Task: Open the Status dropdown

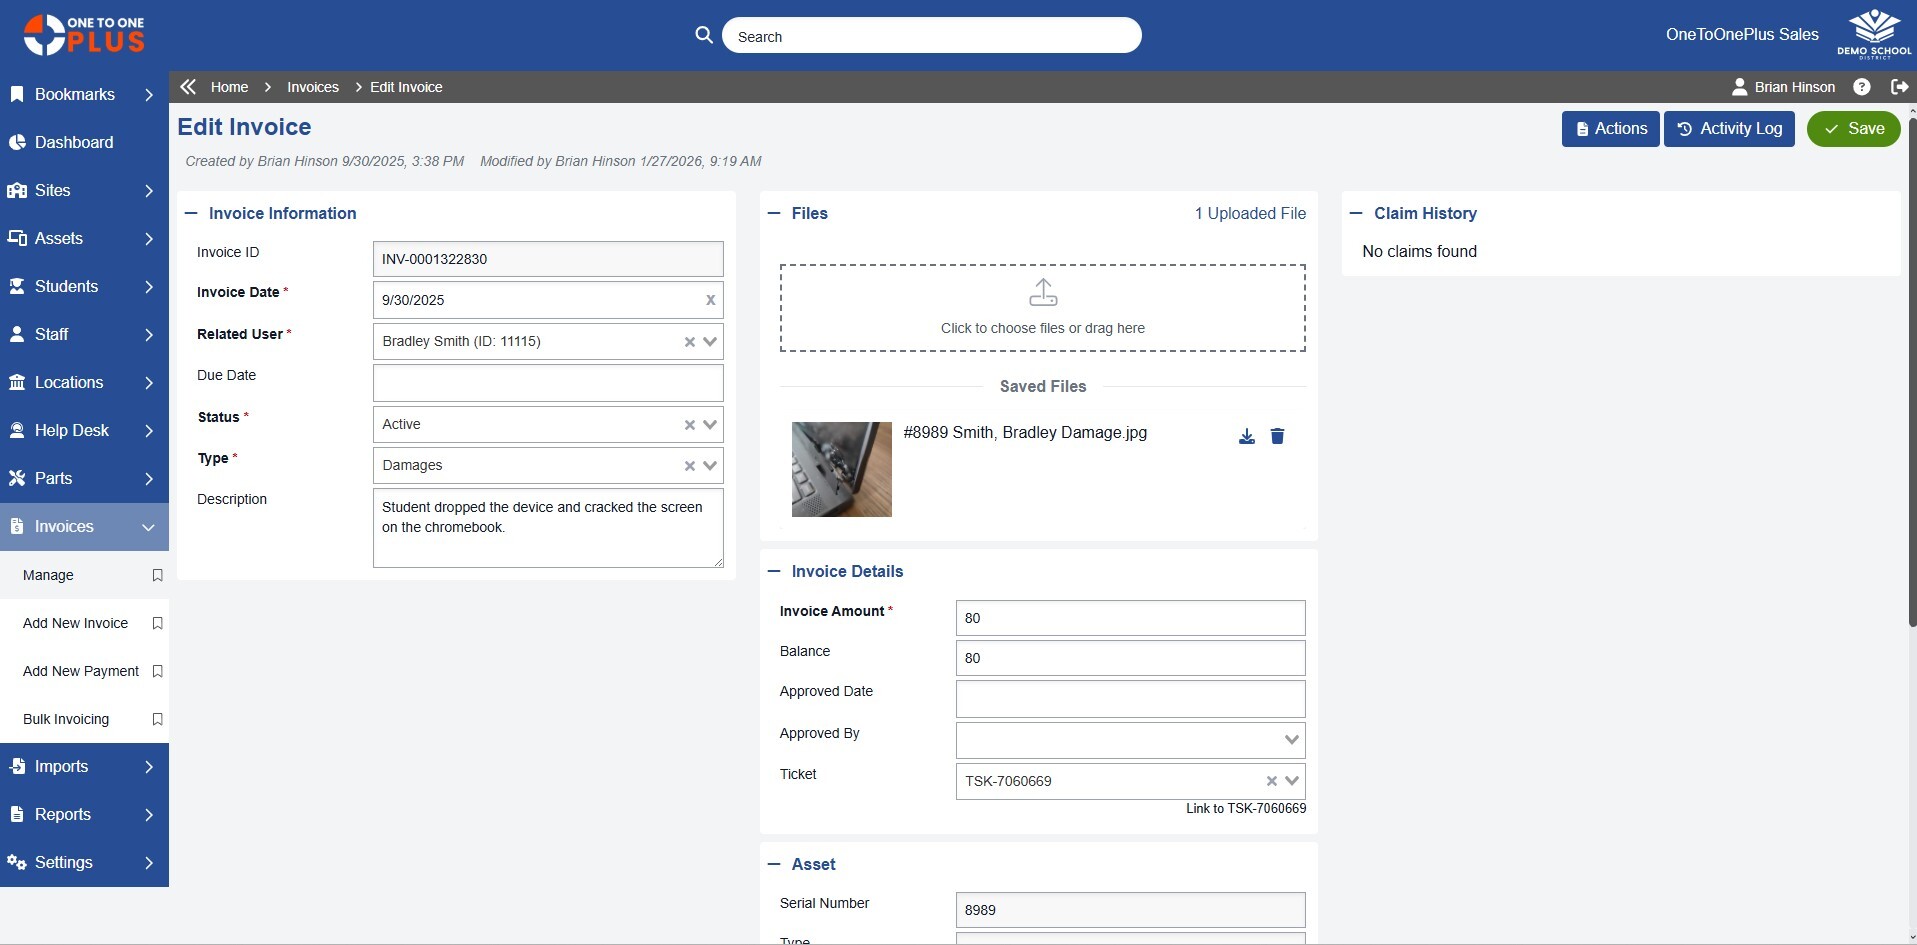Action: coord(710,425)
